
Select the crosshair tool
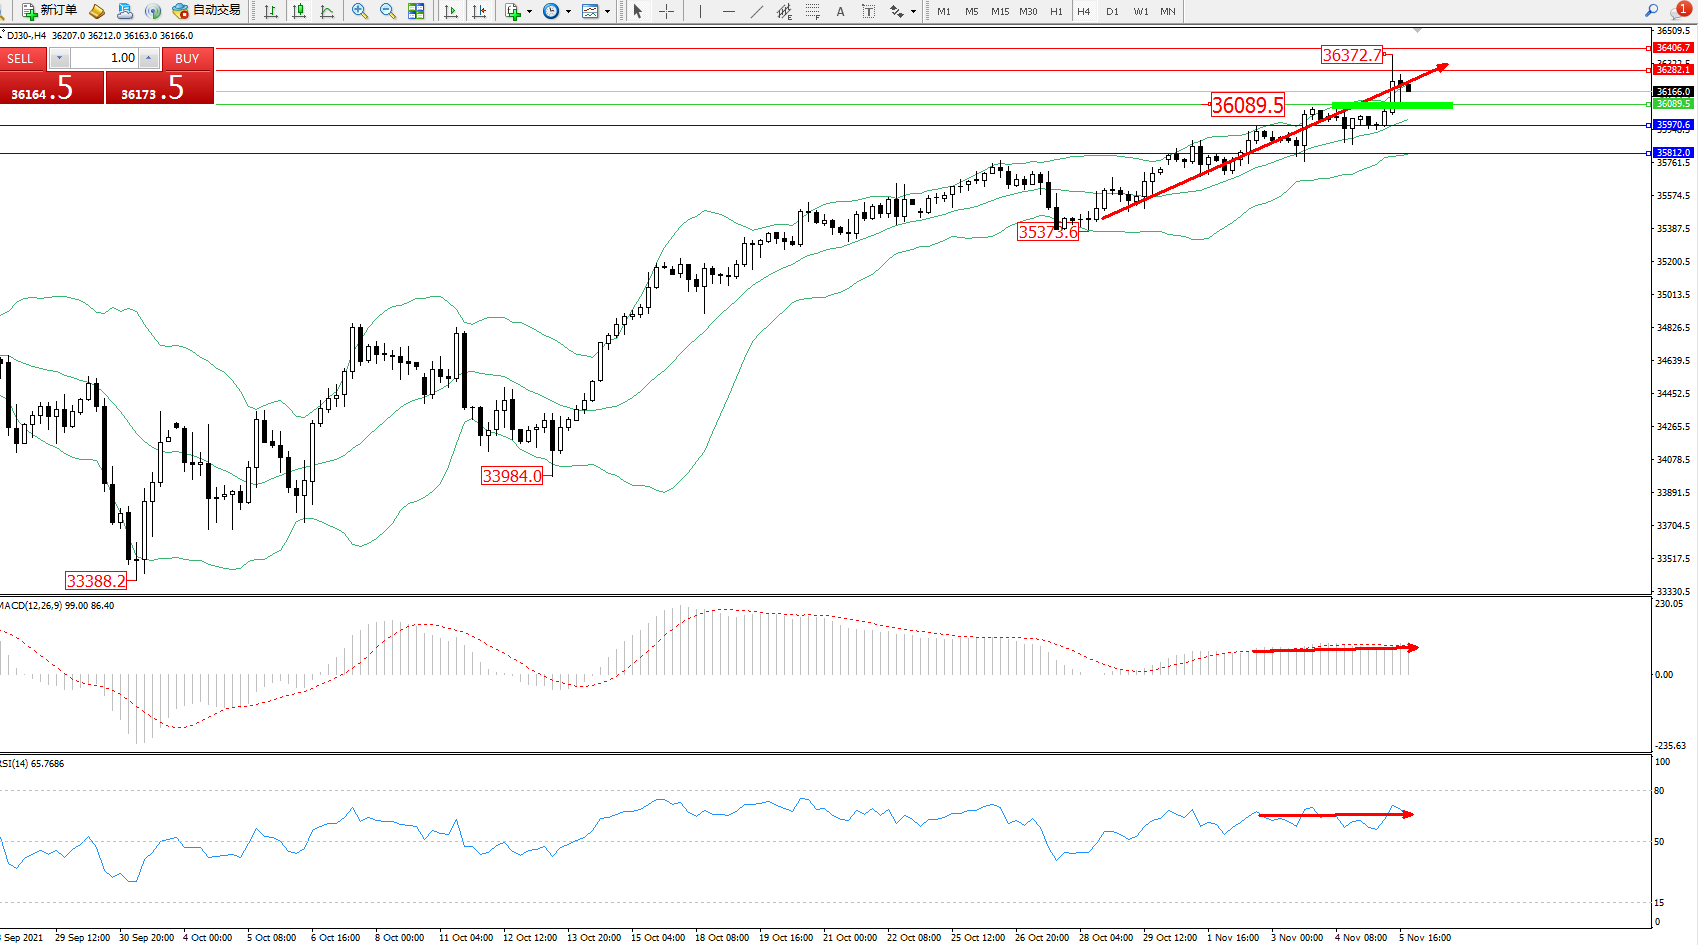tap(666, 11)
